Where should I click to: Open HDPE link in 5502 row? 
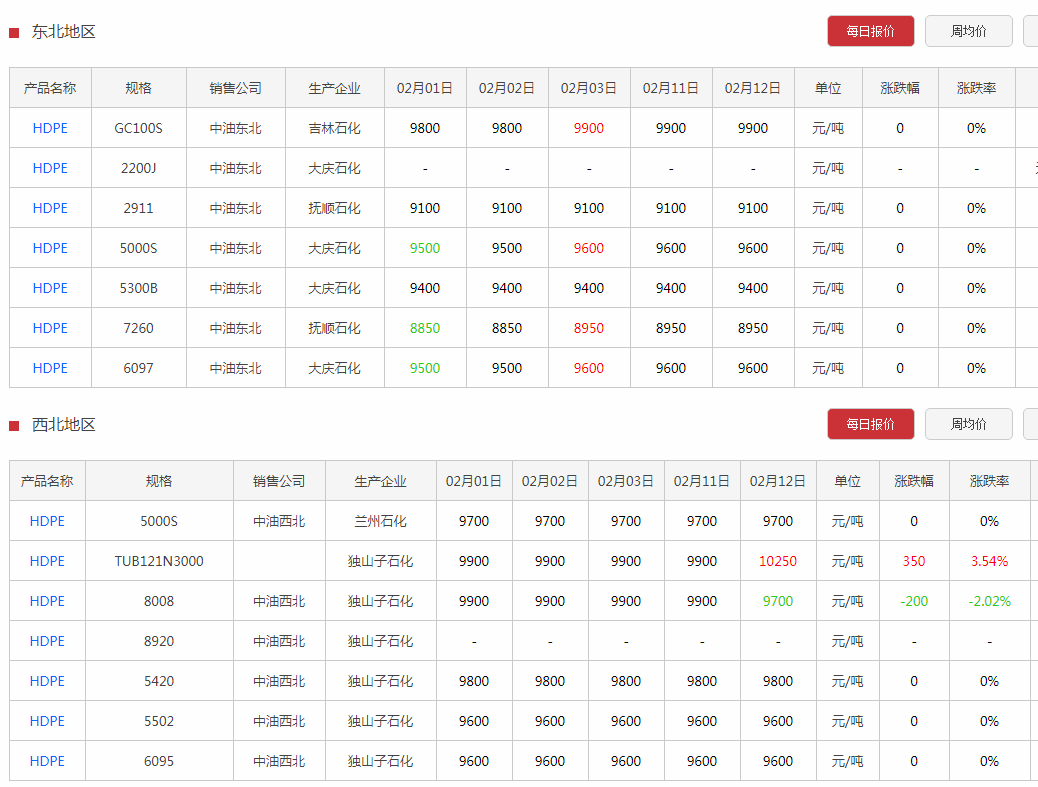47,721
